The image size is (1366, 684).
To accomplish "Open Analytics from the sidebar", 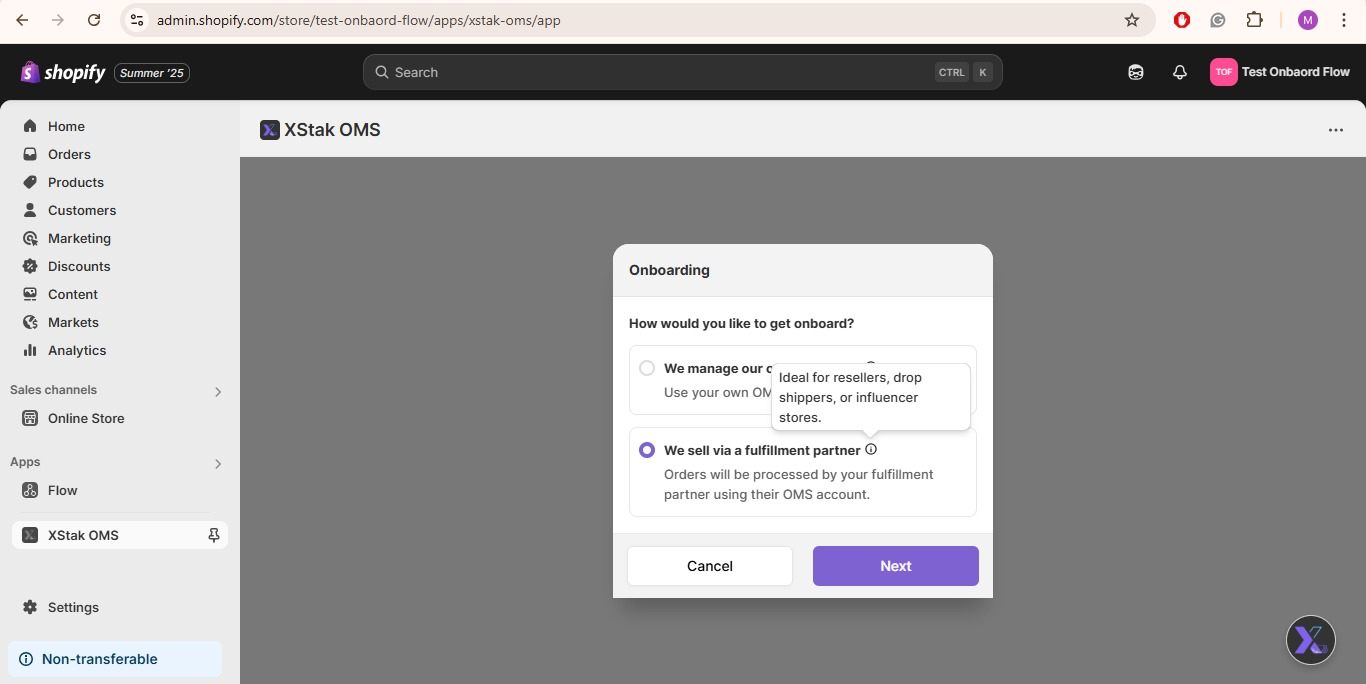I will point(77,350).
